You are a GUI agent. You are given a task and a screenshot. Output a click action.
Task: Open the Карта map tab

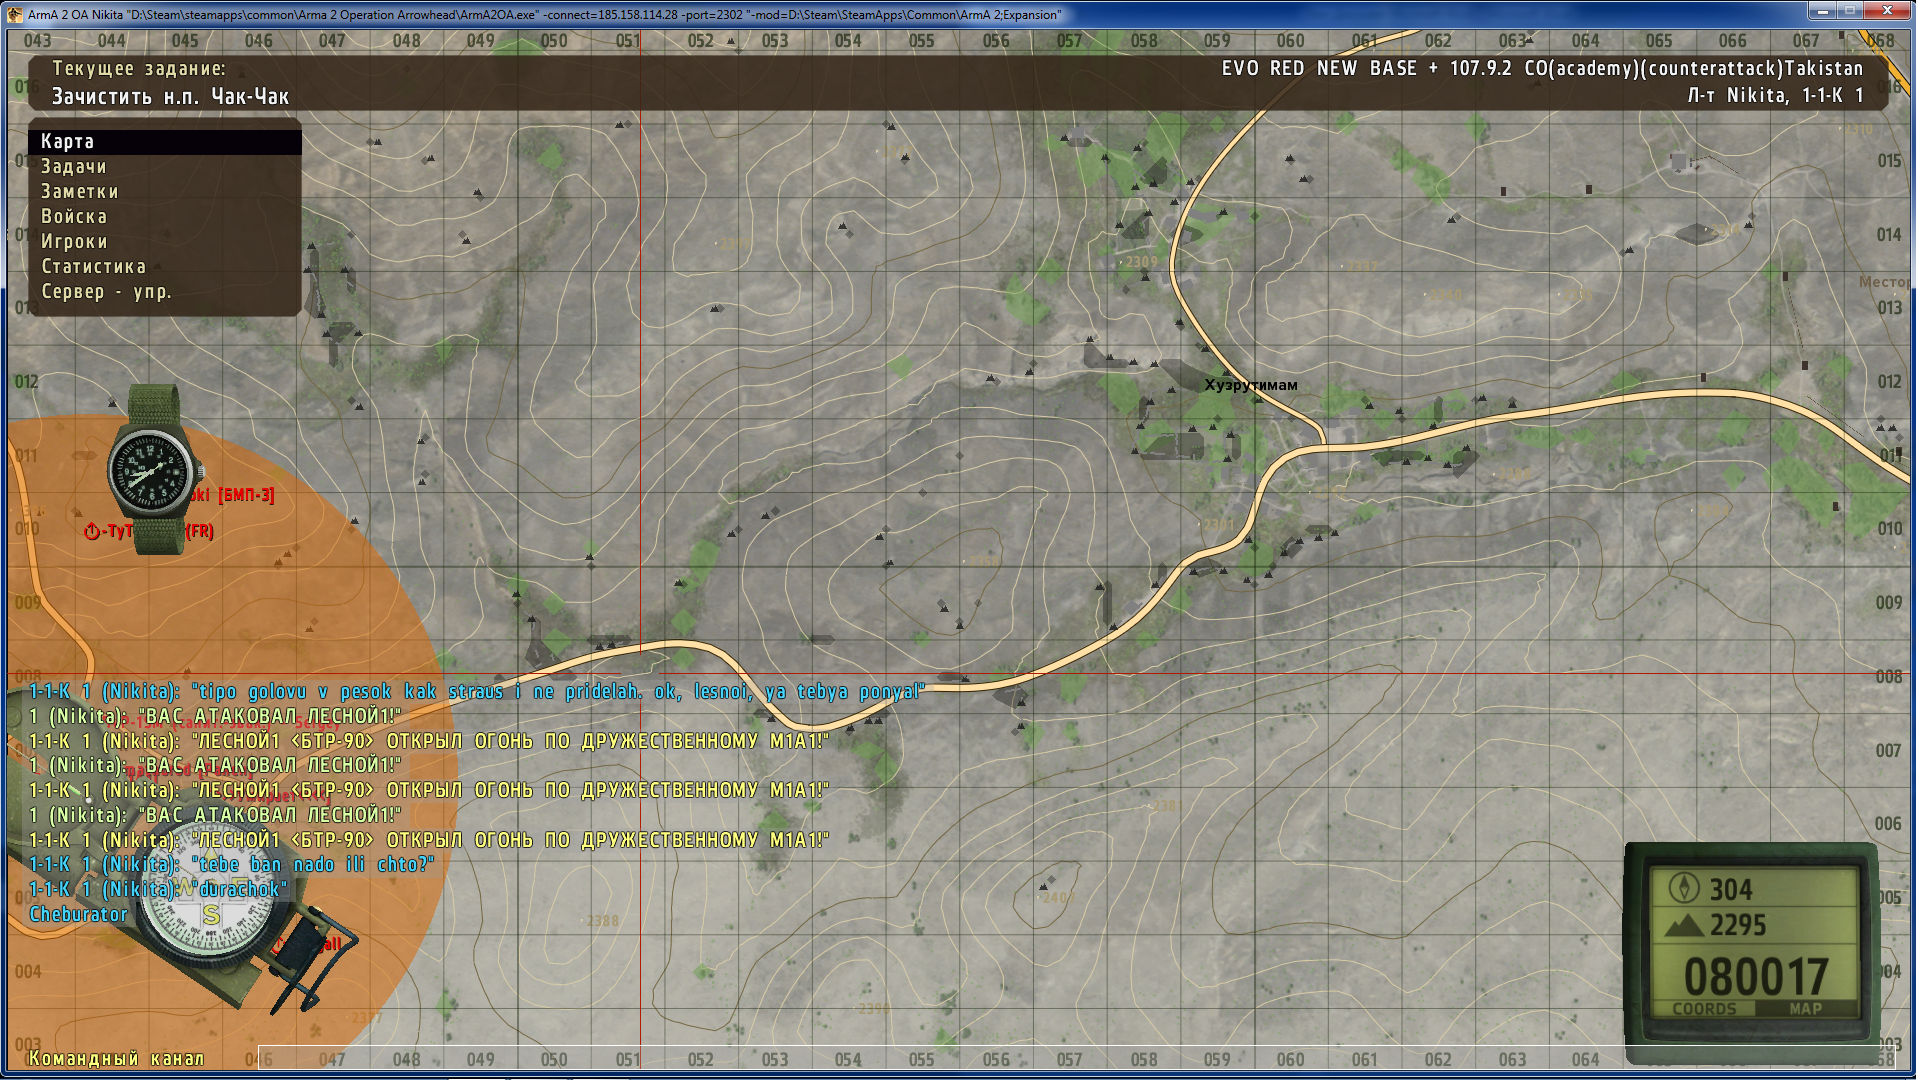coord(165,142)
